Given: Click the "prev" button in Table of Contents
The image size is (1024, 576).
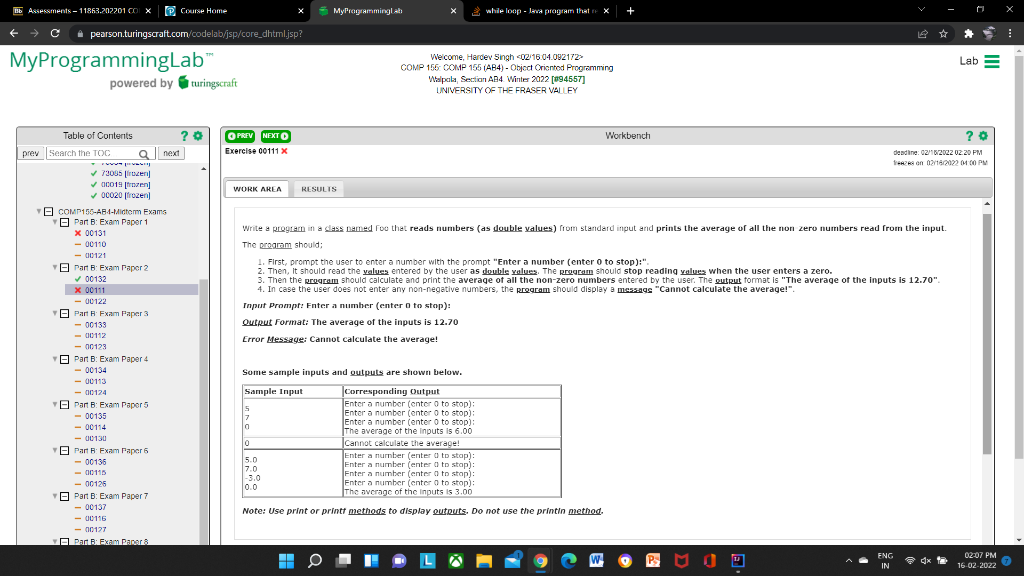Looking at the screenshot, I should 31,153.
